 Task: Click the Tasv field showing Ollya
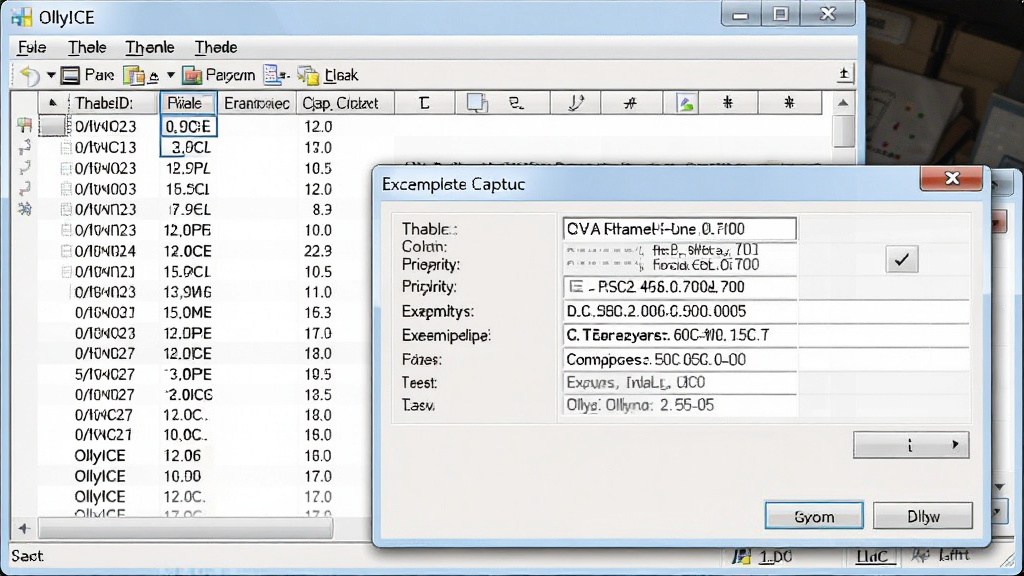[679, 405]
